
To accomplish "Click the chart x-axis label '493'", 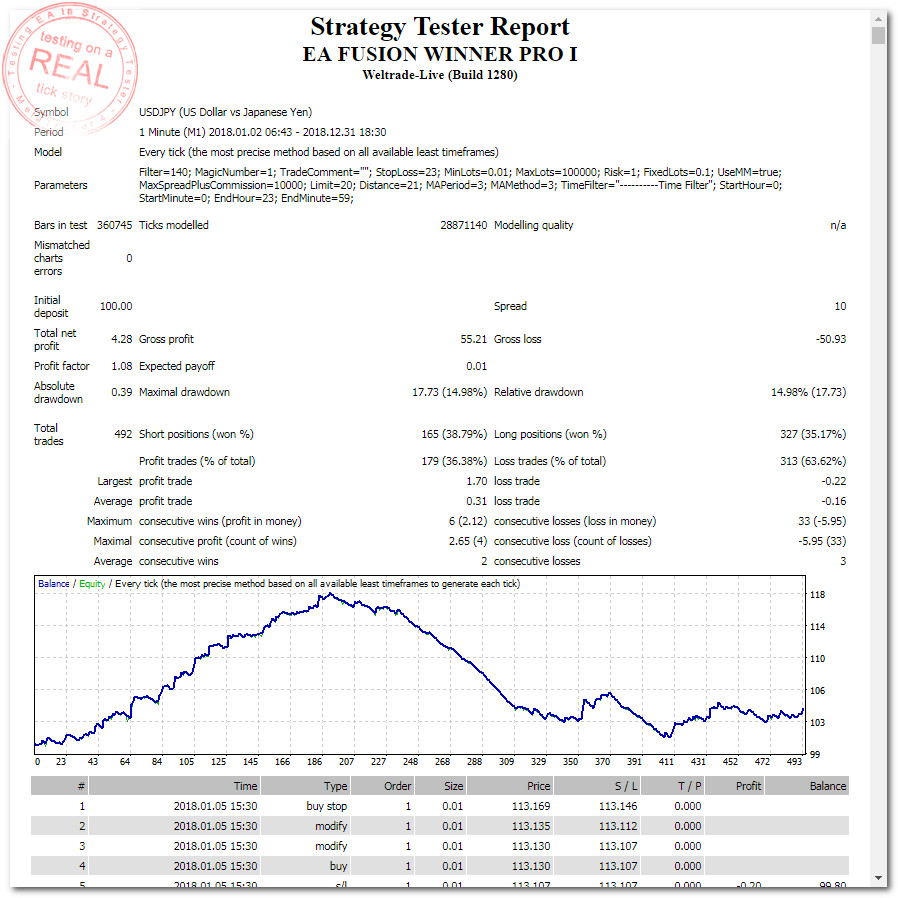I will coord(794,762).
